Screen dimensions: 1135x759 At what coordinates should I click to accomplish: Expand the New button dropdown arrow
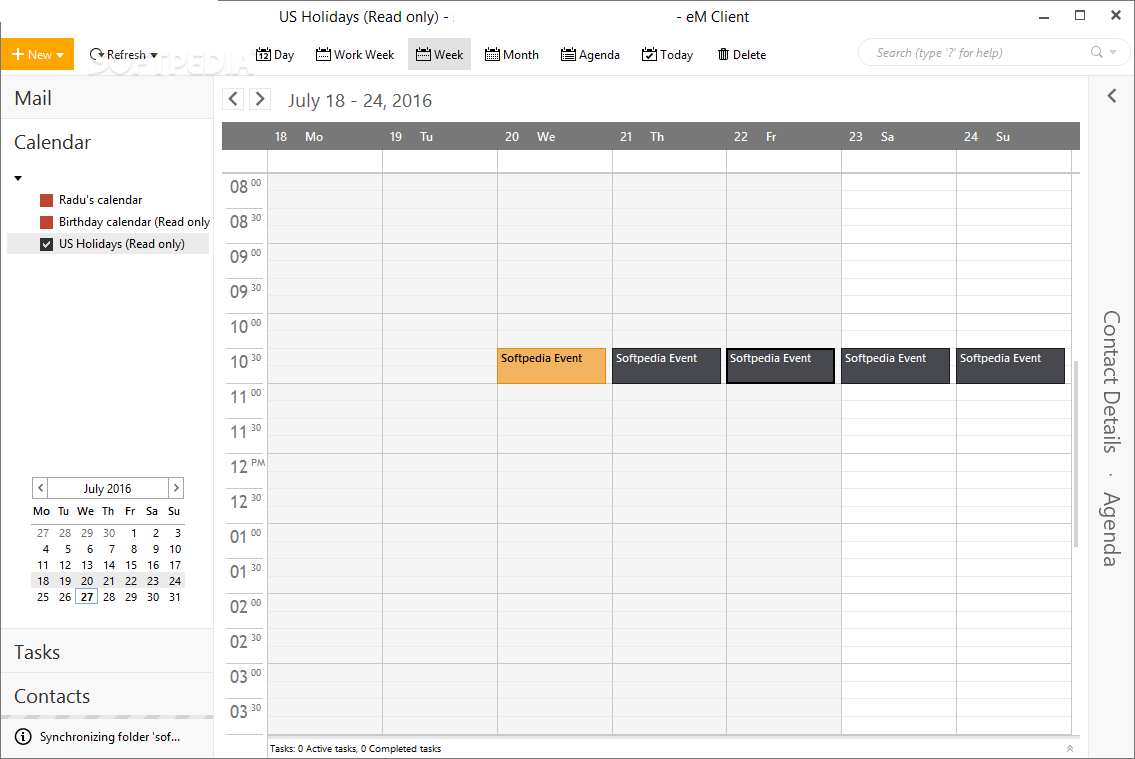click(x=60, y=55)
